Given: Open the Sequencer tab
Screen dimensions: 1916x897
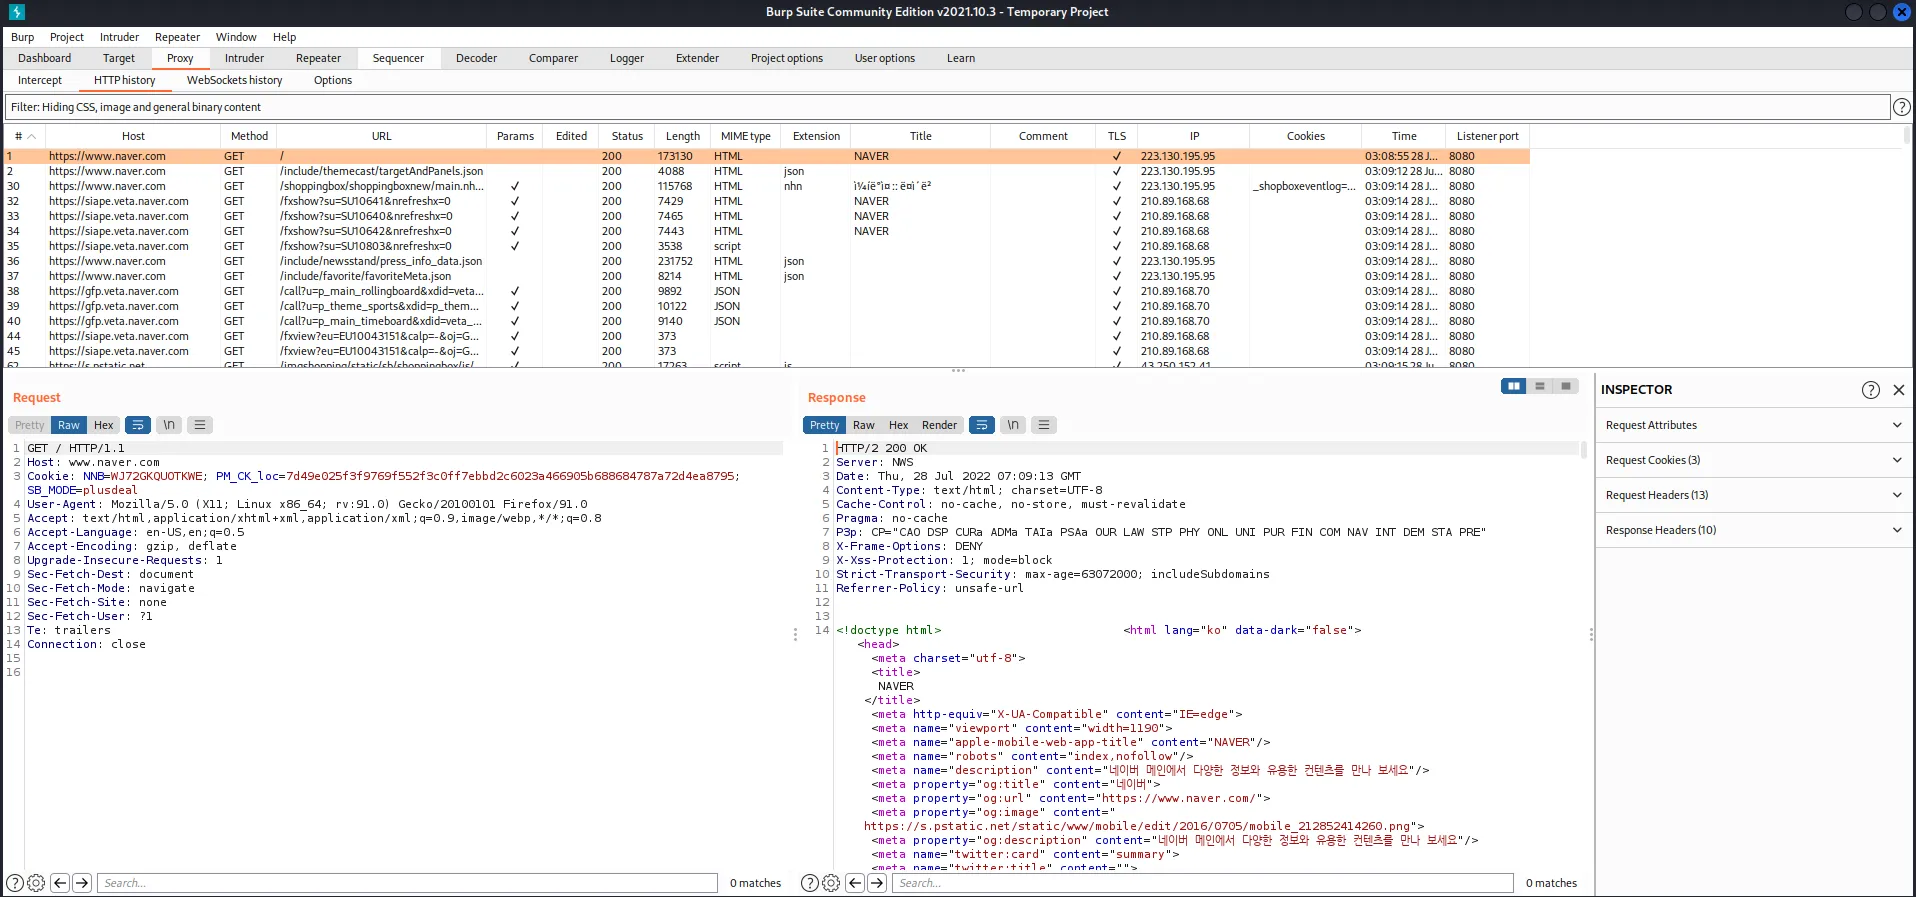Looking at the screenshot, I should click(x=398, y=58).
